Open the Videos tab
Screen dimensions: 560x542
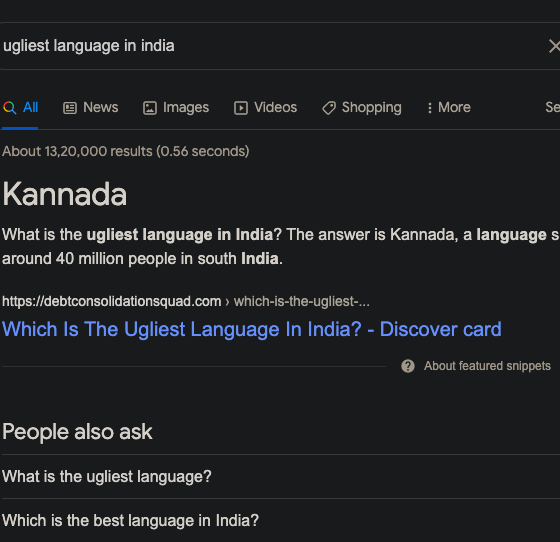pyautogui.click(x=265, y=107)
